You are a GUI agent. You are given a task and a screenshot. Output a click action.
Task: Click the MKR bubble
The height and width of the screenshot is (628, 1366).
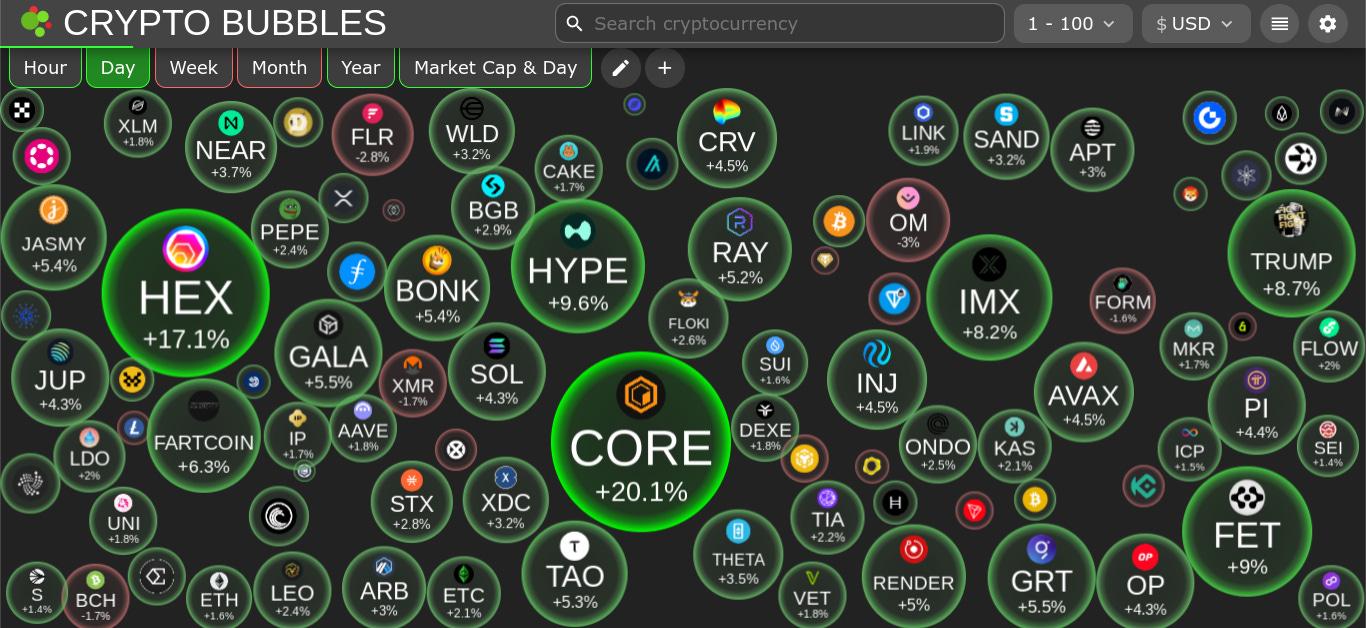click(1194, 346)
